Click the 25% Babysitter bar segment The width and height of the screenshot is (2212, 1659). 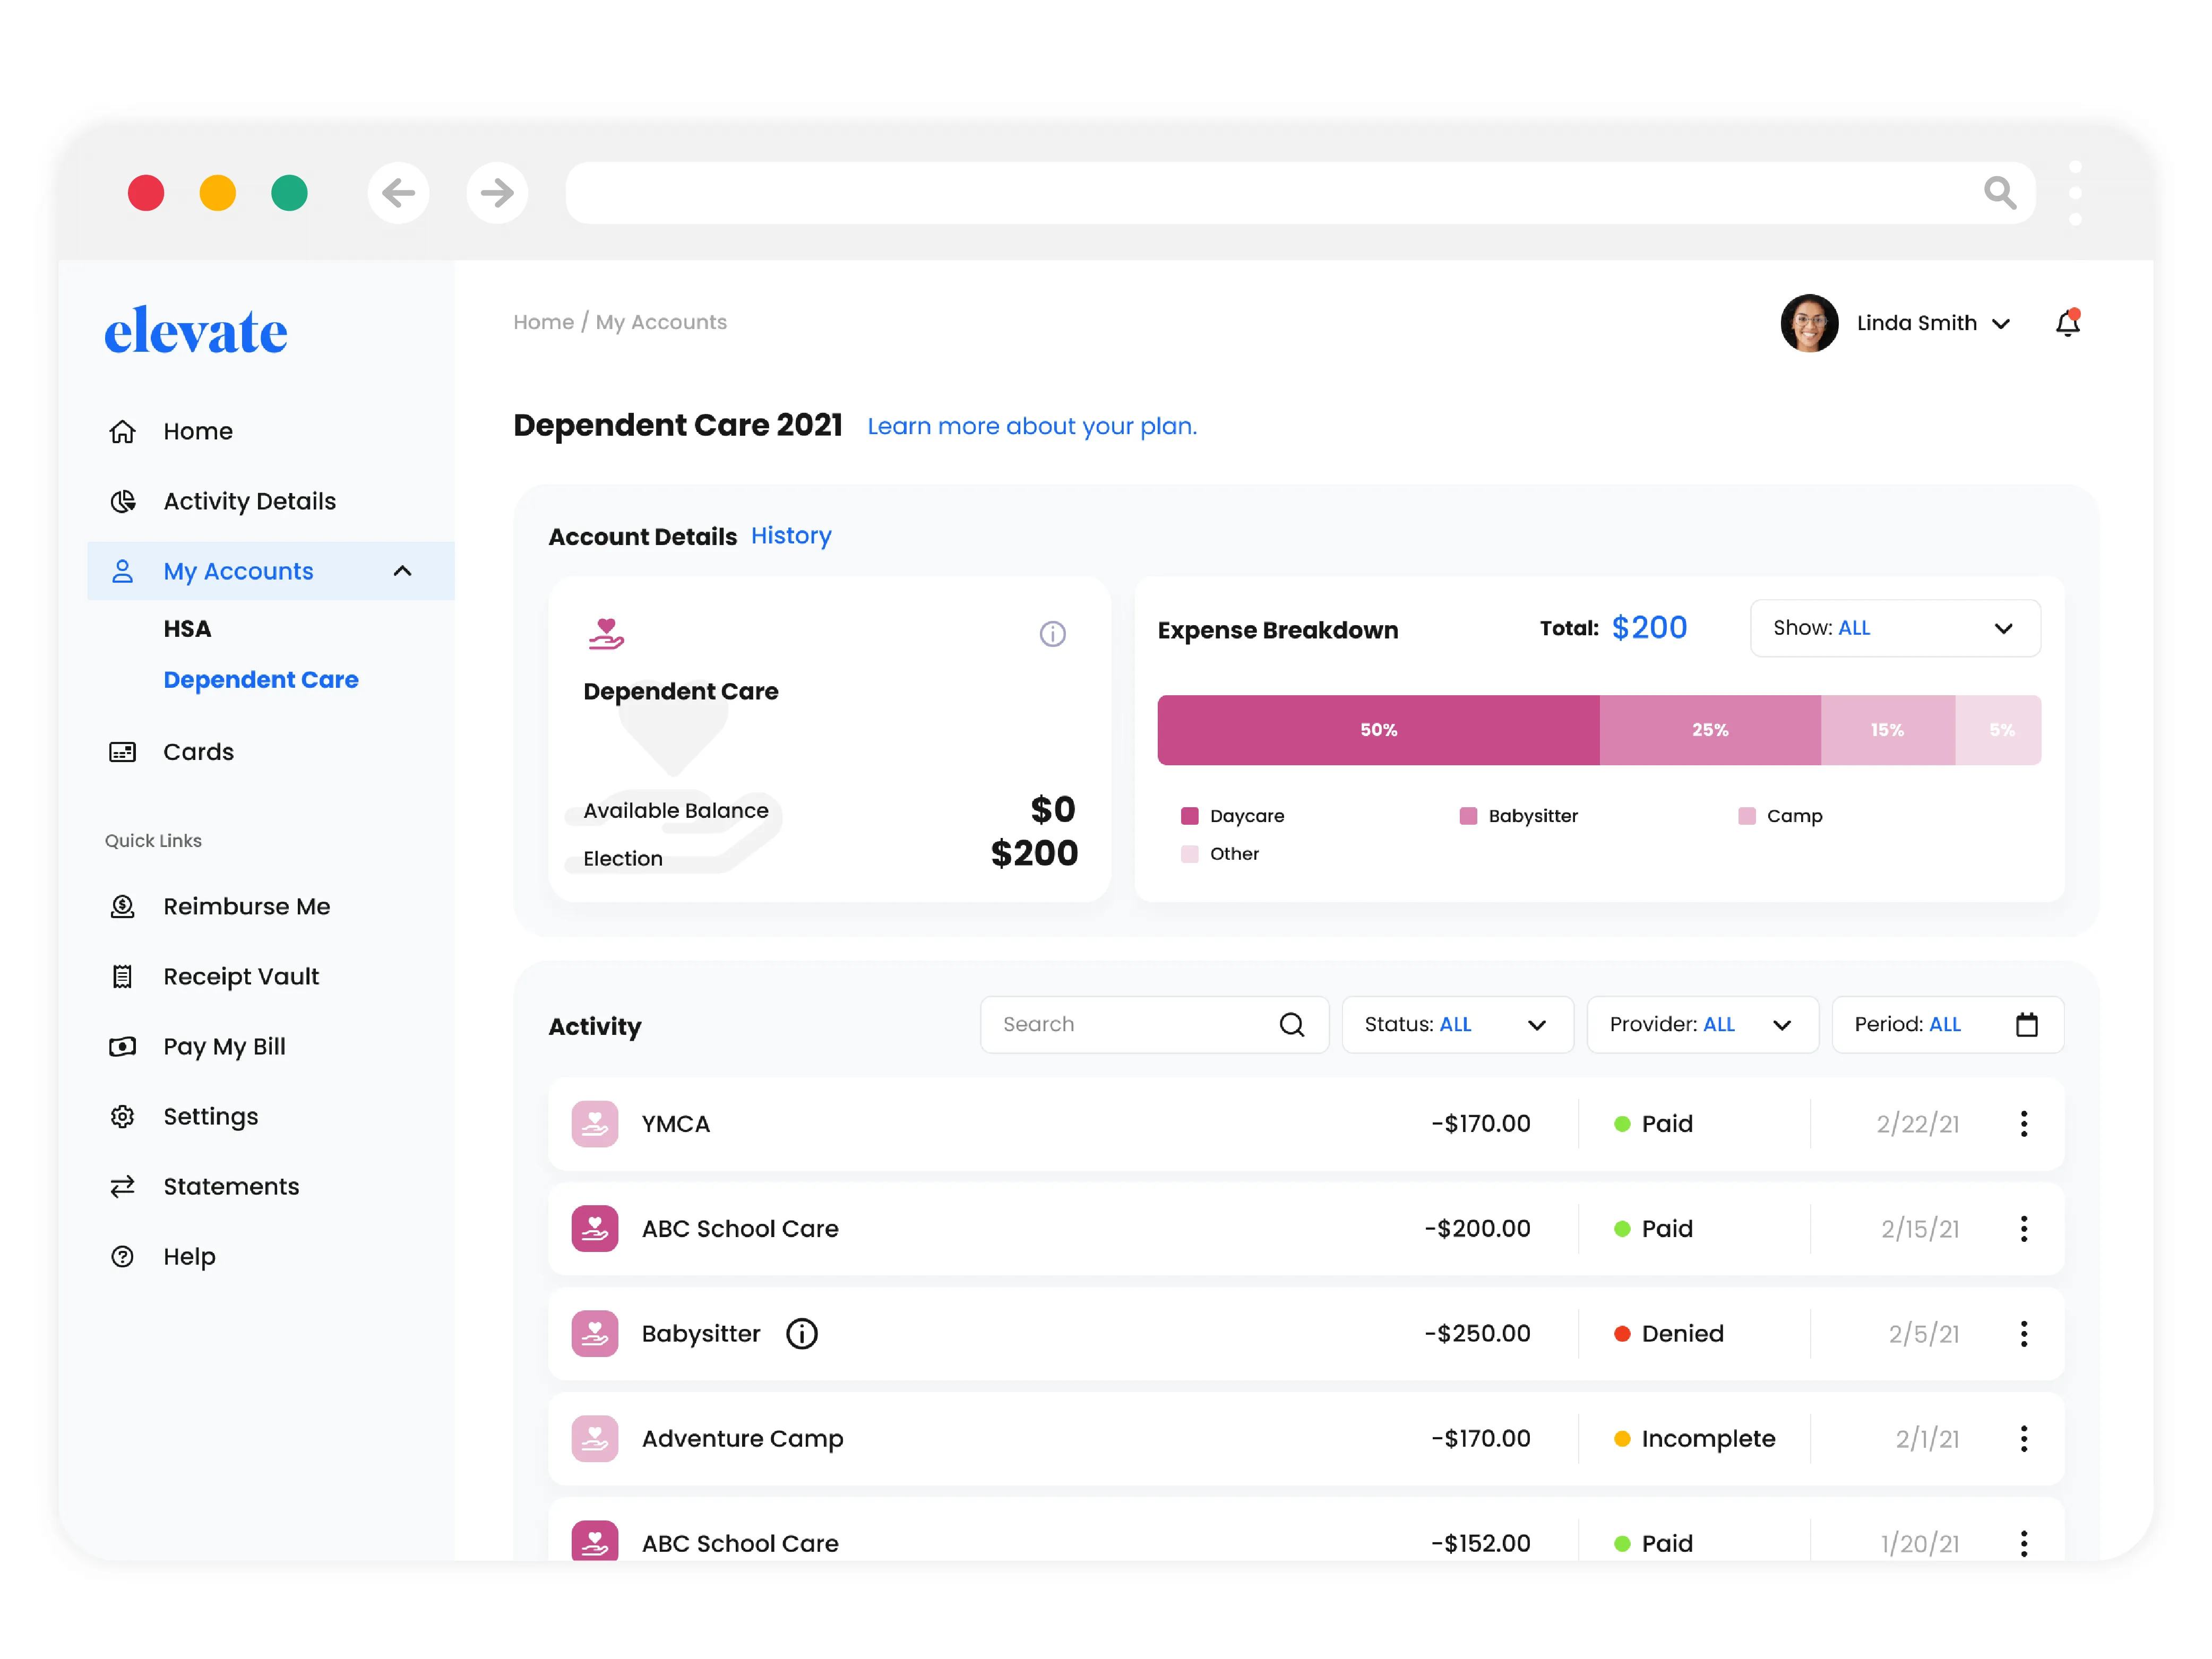click(1710, 730)
